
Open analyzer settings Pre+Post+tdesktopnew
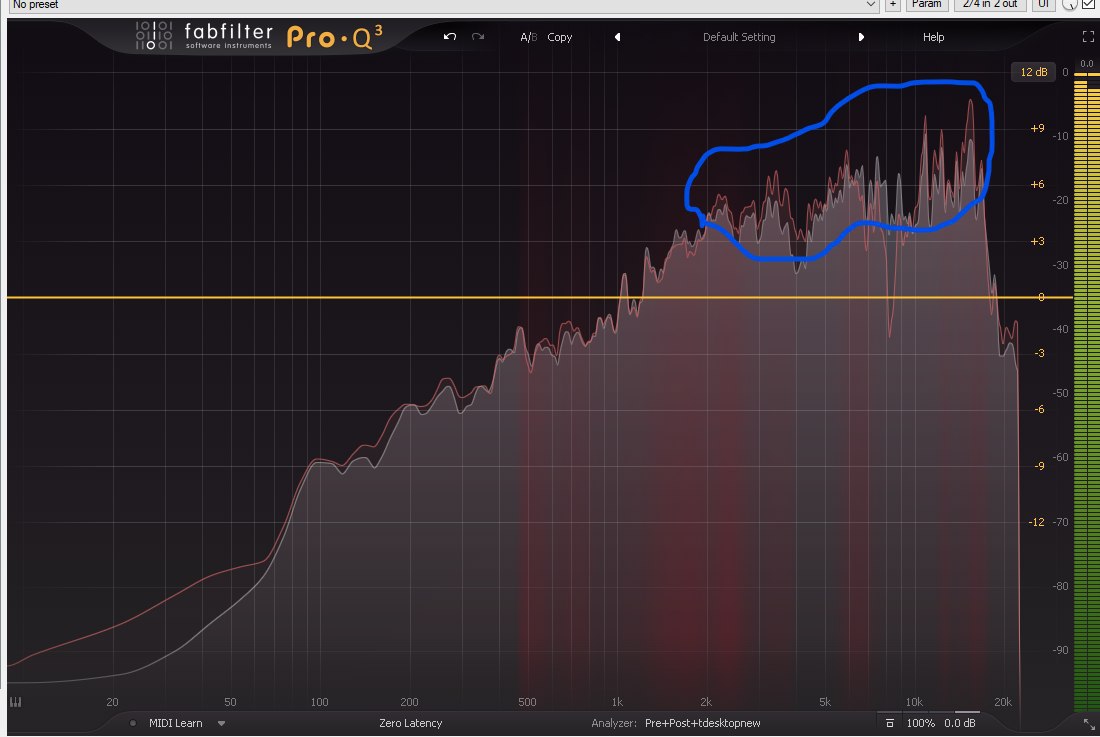(x=702, y=723)
